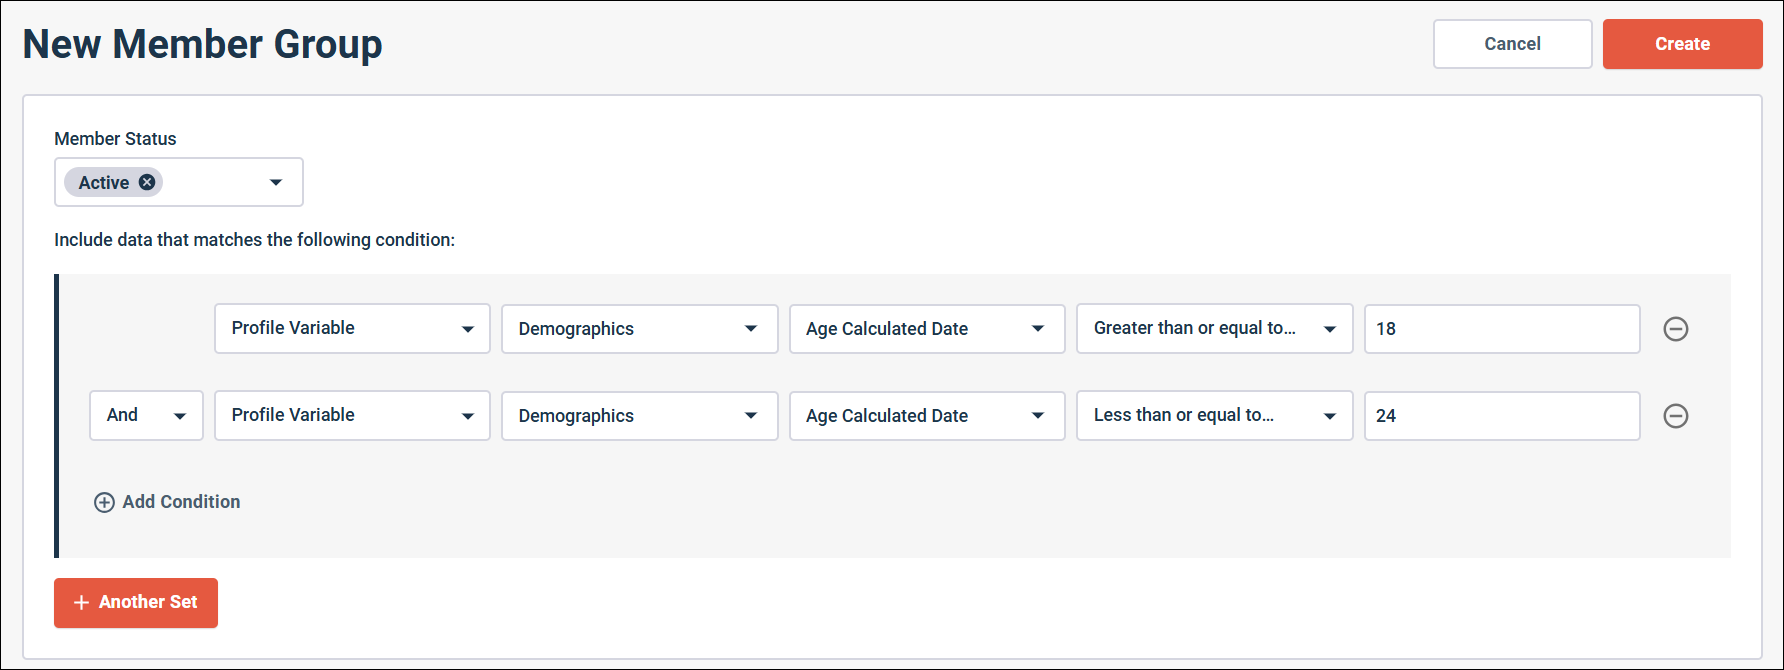Change the Less than or equal to operator
Image resolution: width=1784 pixels, height=670 pixels.
coord(1214,415)
